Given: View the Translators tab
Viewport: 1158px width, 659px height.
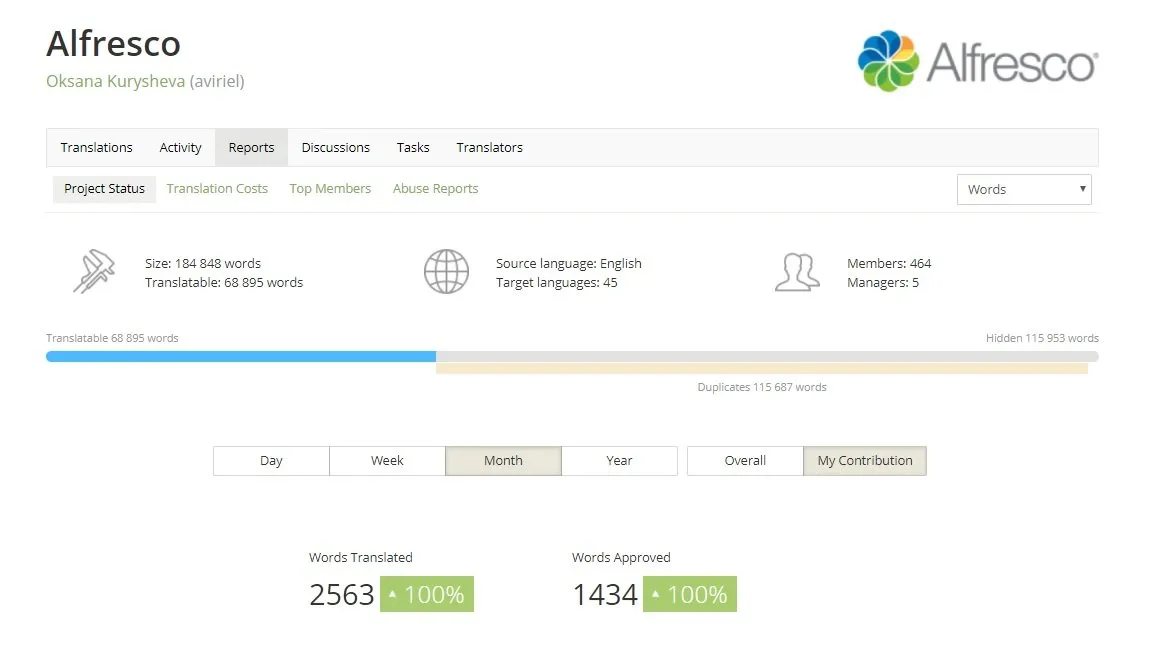Looking at the screenshot, I should coord(490,148).
